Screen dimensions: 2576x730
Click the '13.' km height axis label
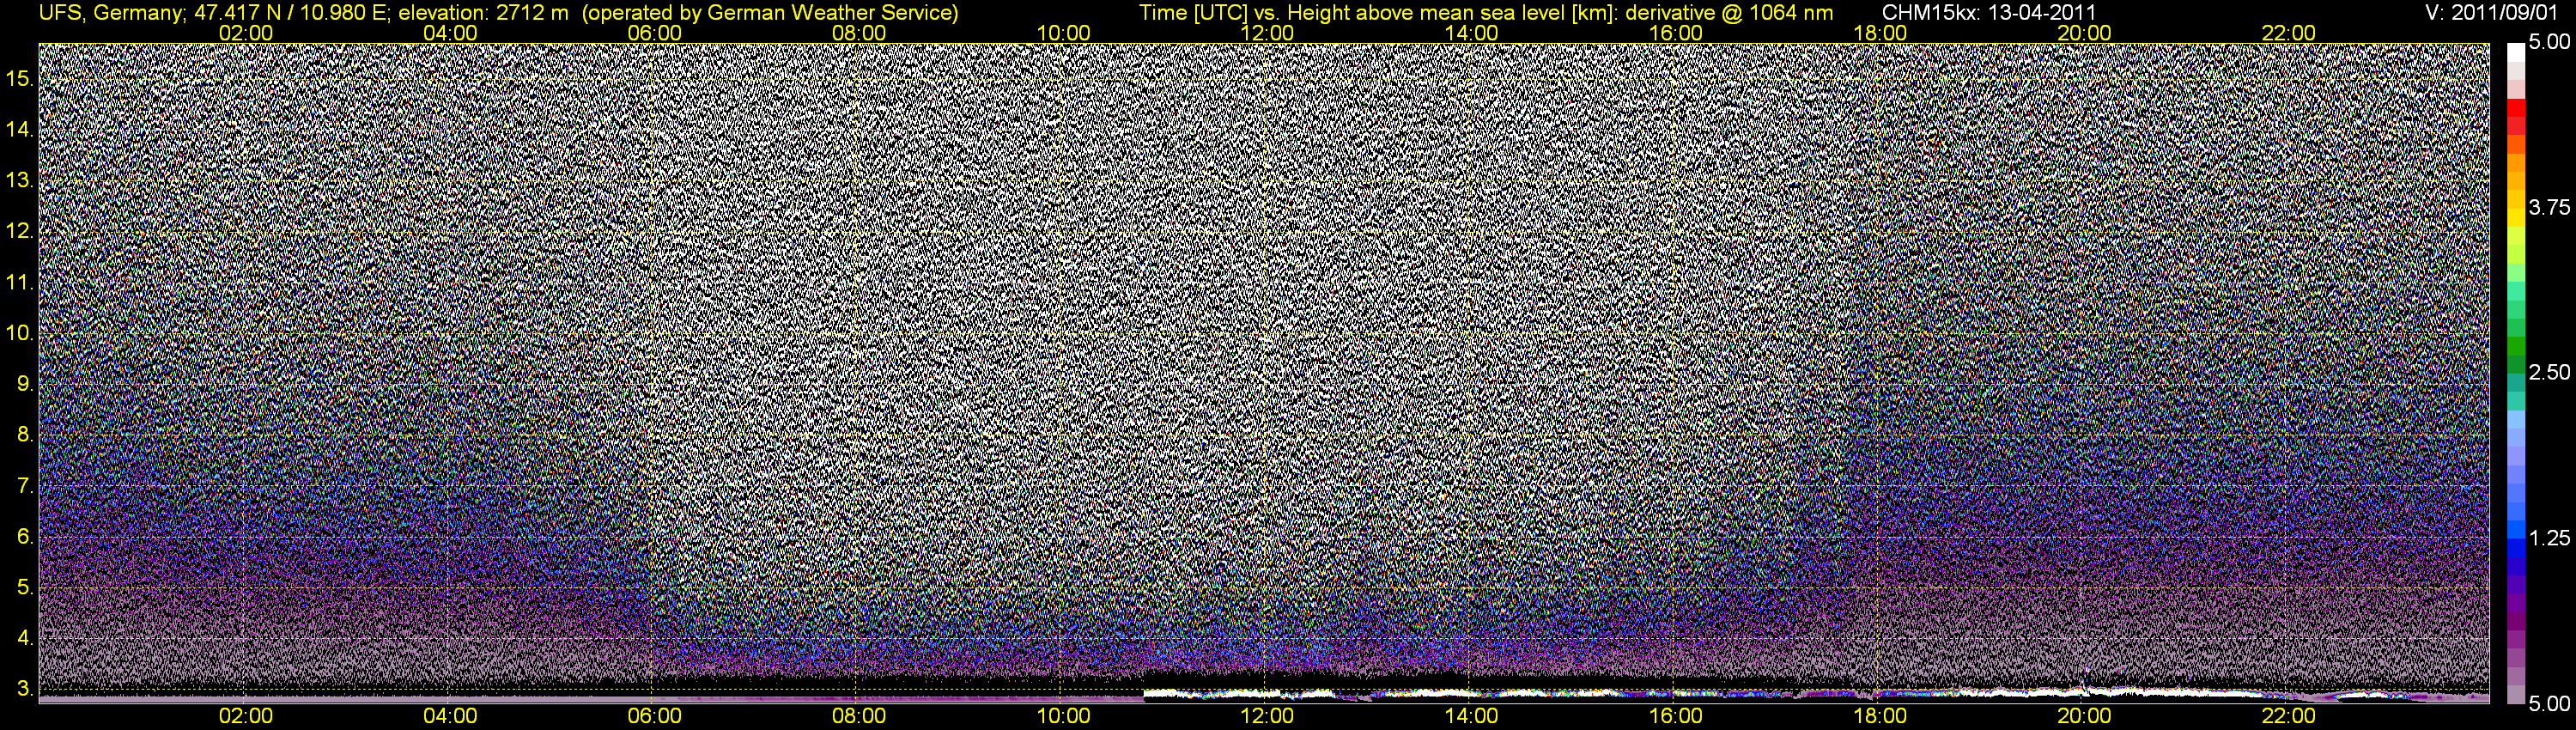pos(20,180)
